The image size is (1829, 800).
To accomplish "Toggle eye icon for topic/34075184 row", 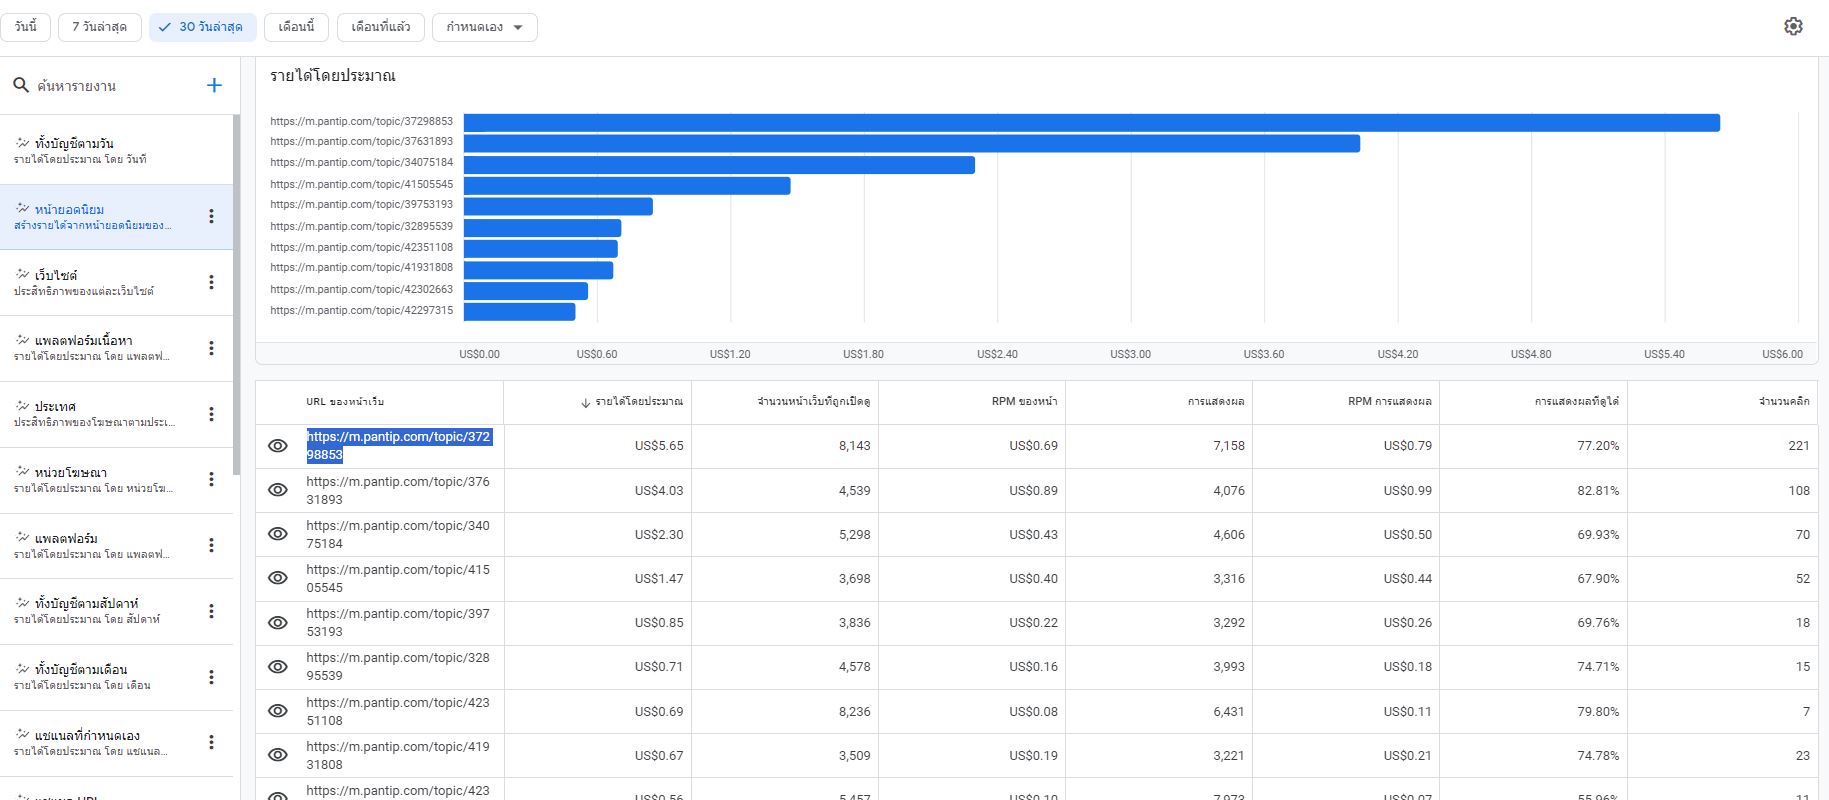I will pyautogui.click(x=278, y=534).
